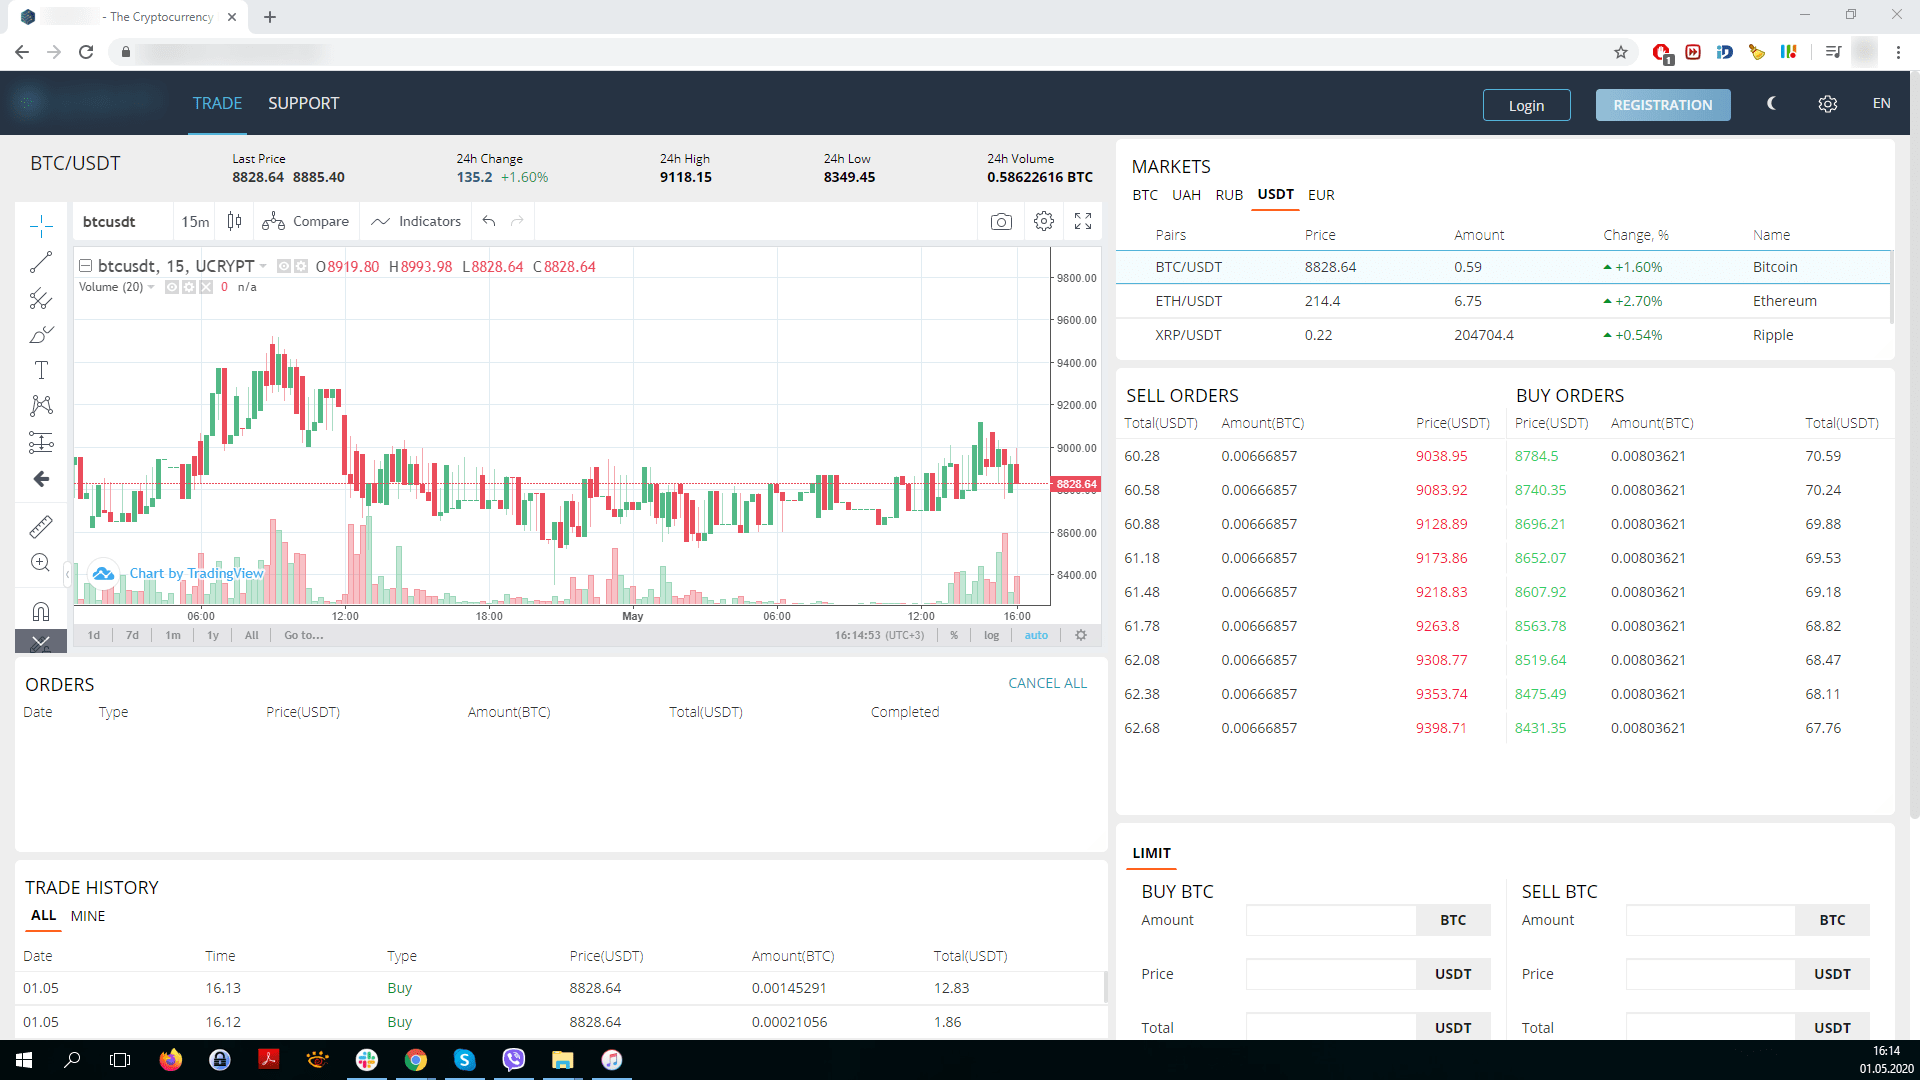Open the Indicators menu

click(416, 221)
